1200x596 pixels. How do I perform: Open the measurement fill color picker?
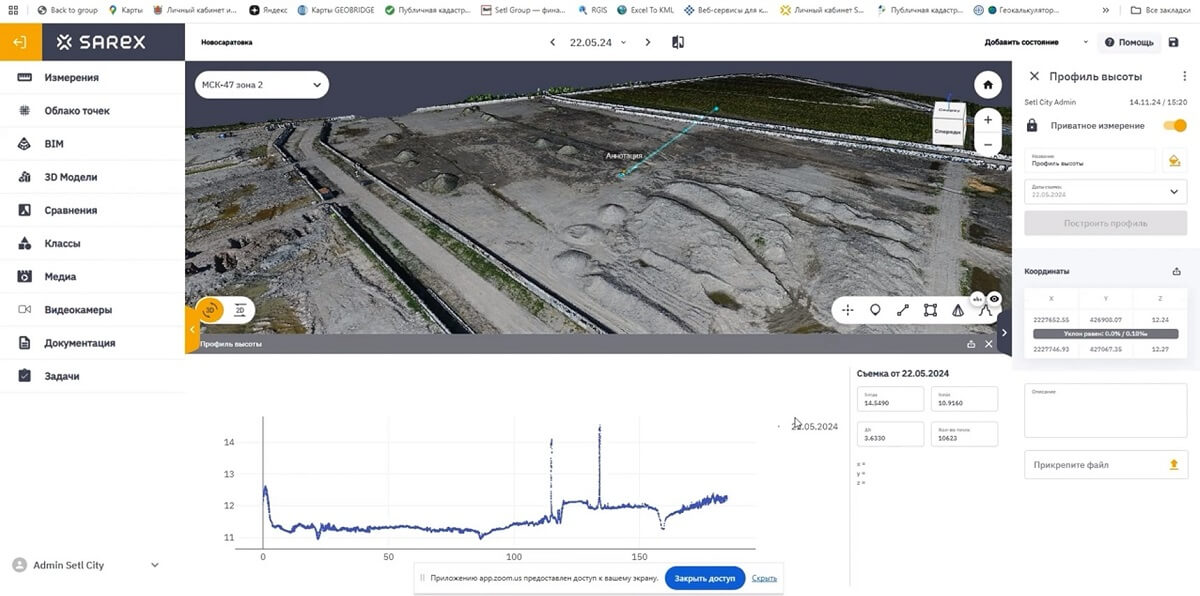pos(1174,160)
